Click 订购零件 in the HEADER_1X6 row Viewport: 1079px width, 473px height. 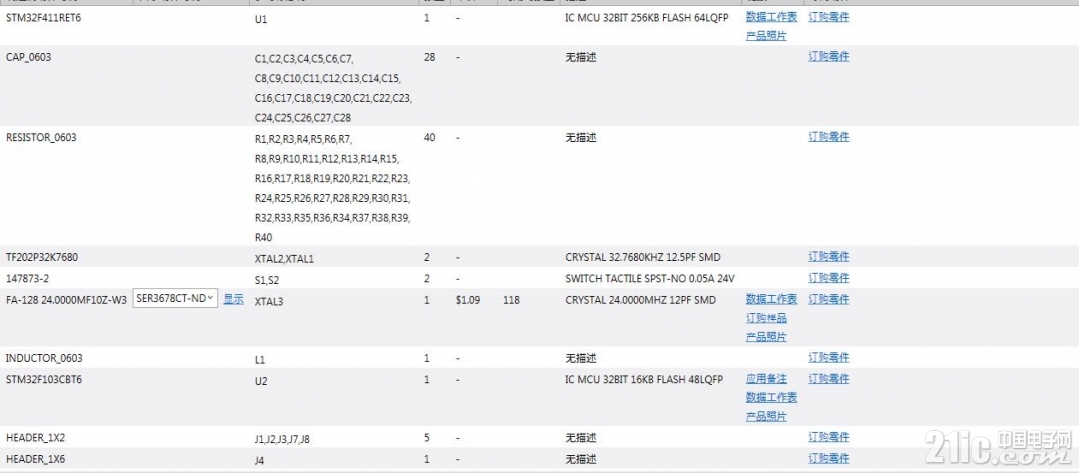click(x=829, y=459)
